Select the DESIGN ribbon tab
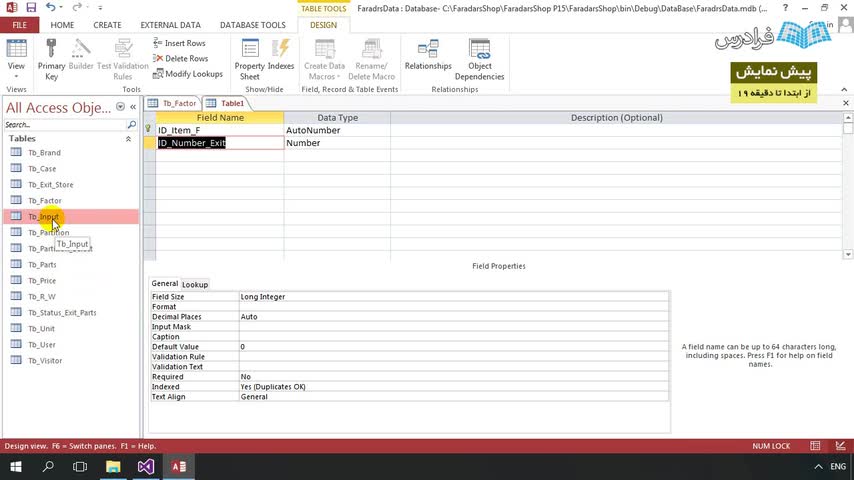 [x=324, y=25]
